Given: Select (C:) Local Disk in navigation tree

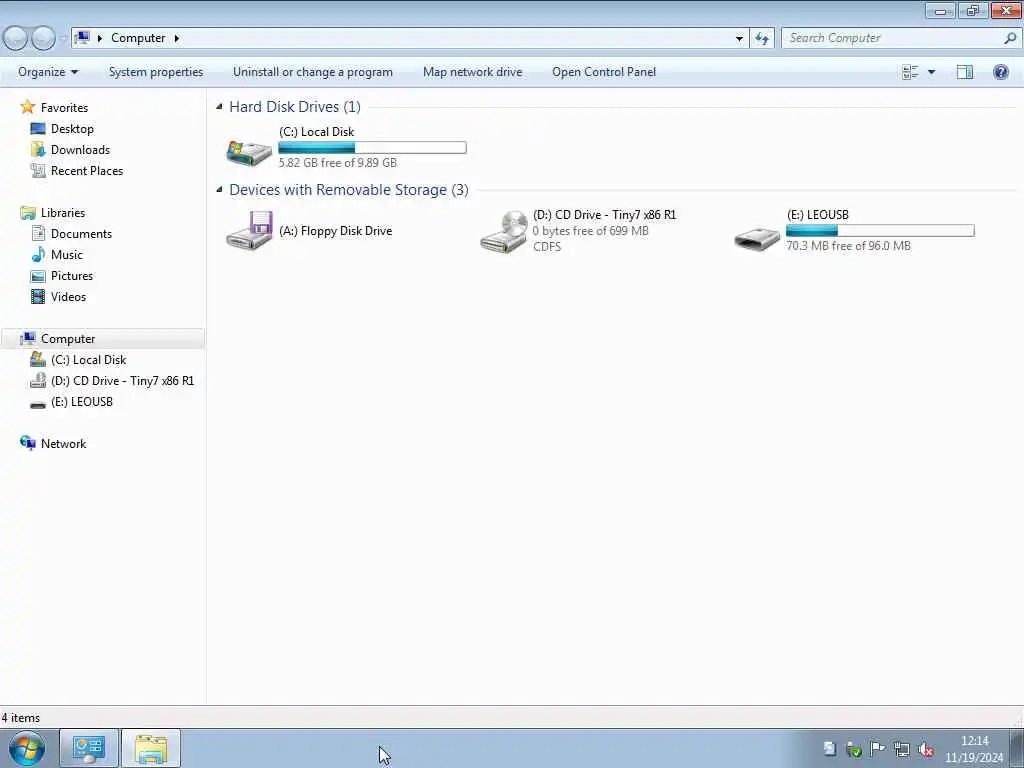Looking at the screenshot, I should 89,360.
